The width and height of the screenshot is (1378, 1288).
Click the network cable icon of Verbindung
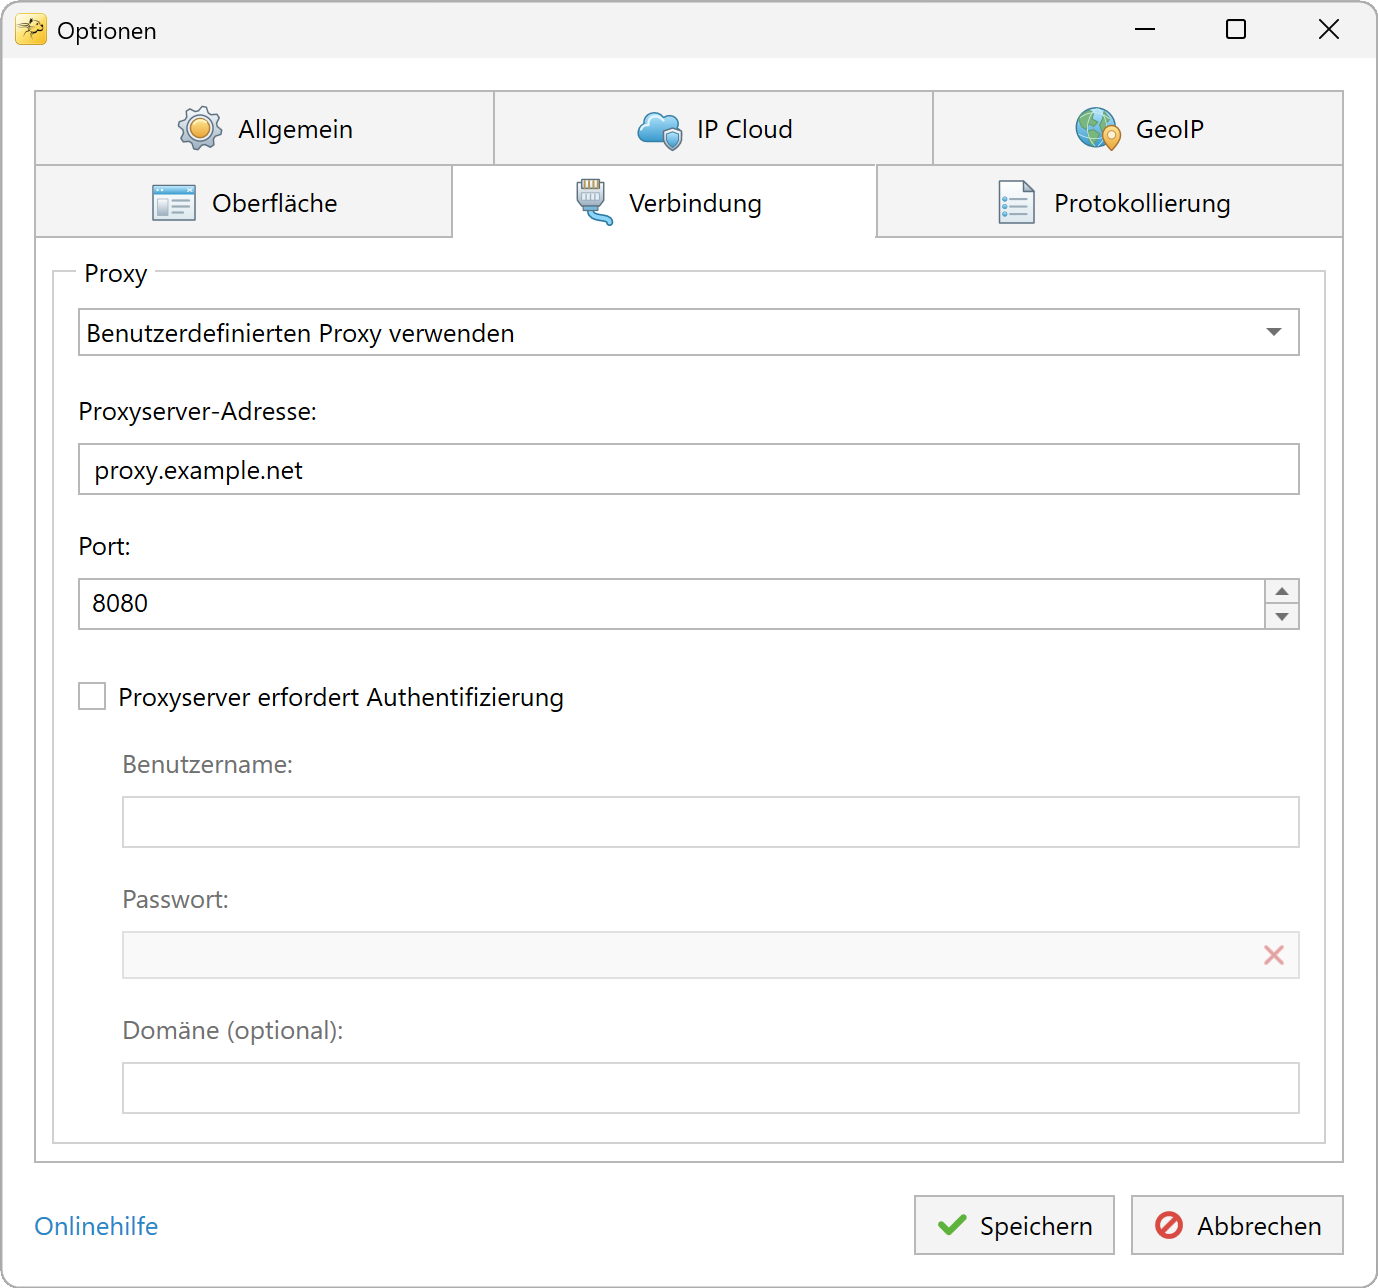pyautogui.click(x=593, y=201)
